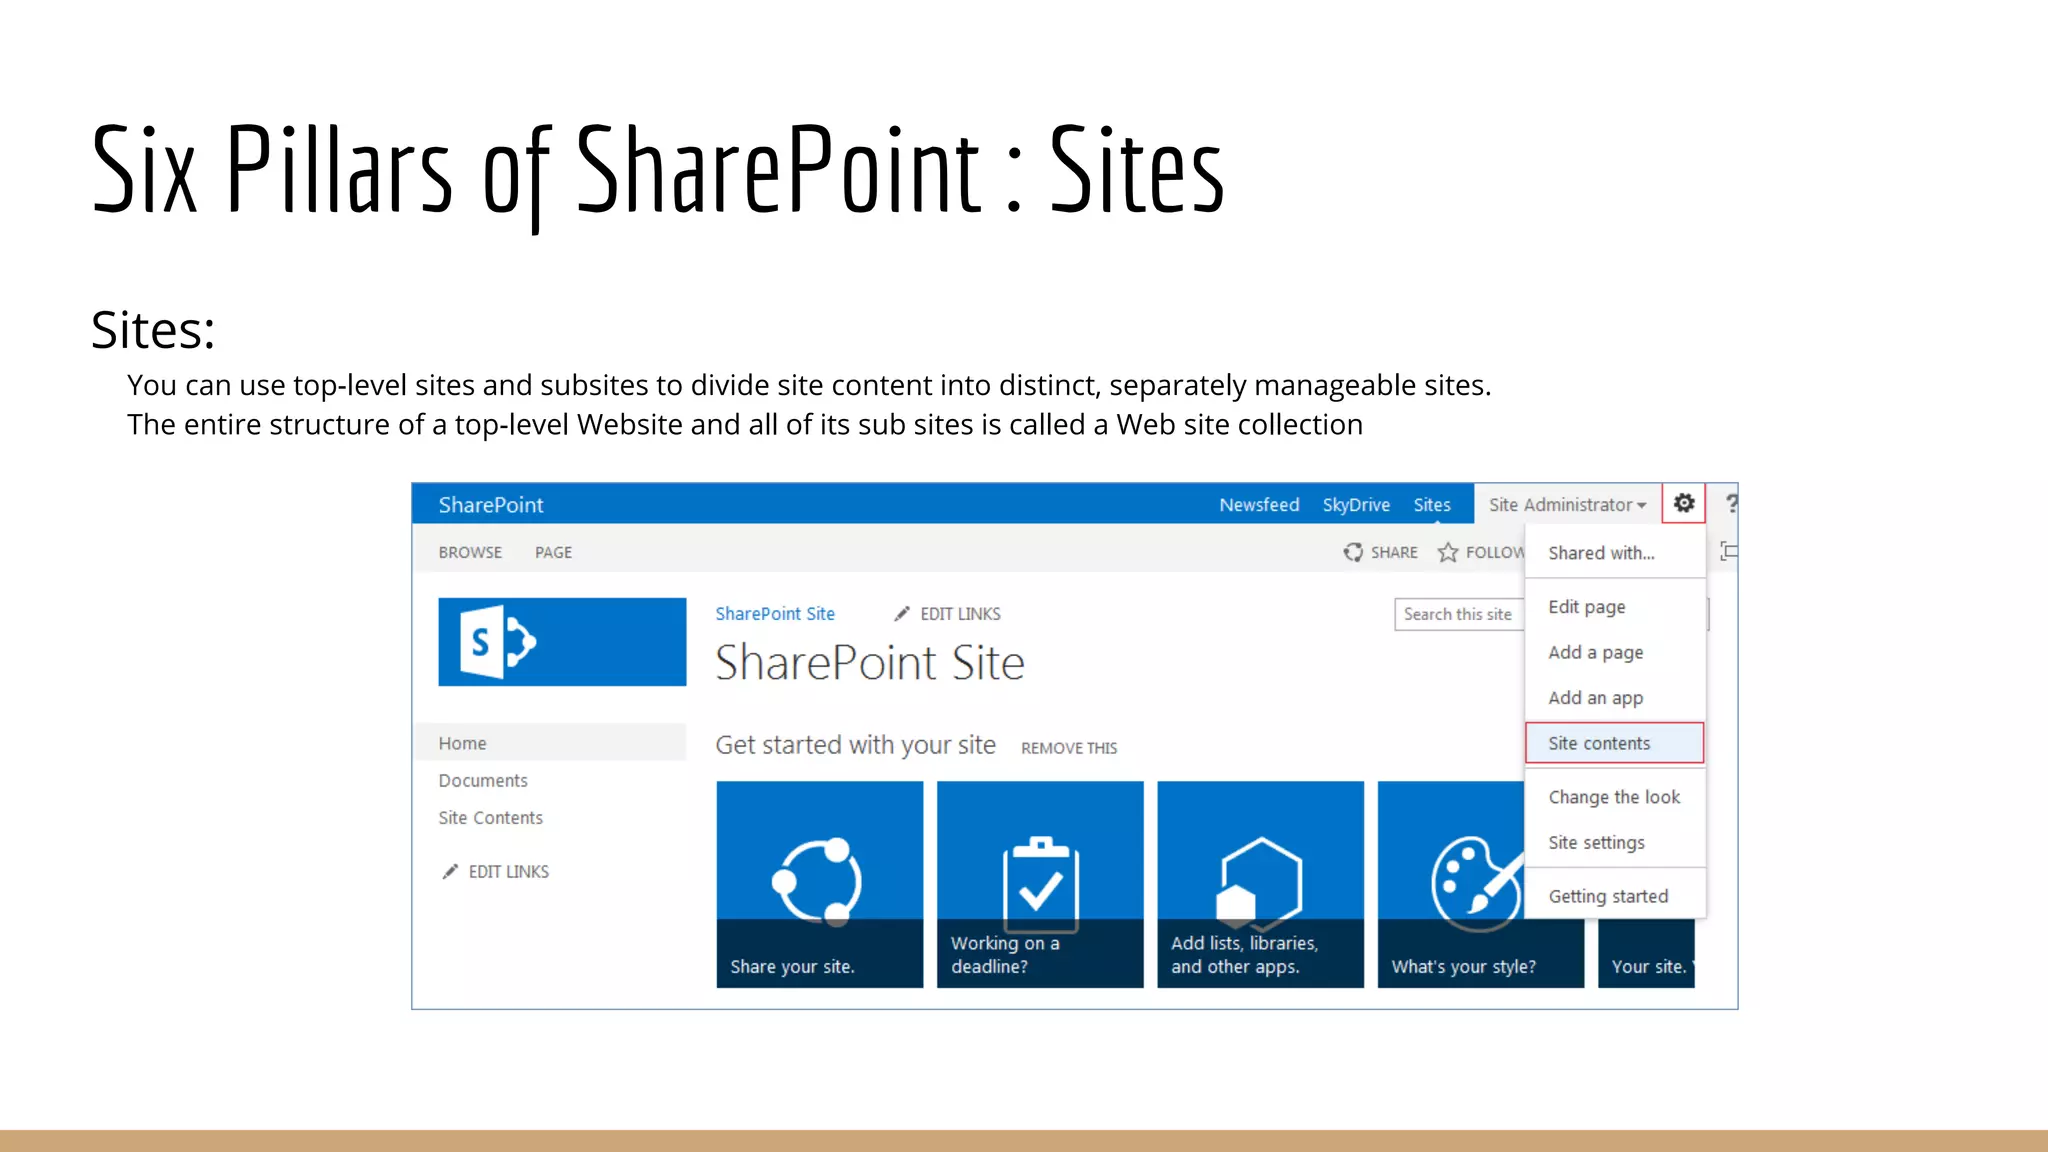Click EDIT LINKS next to breadcrumb
This screenshot has height=1152, width=2048.
click(960, 614)
